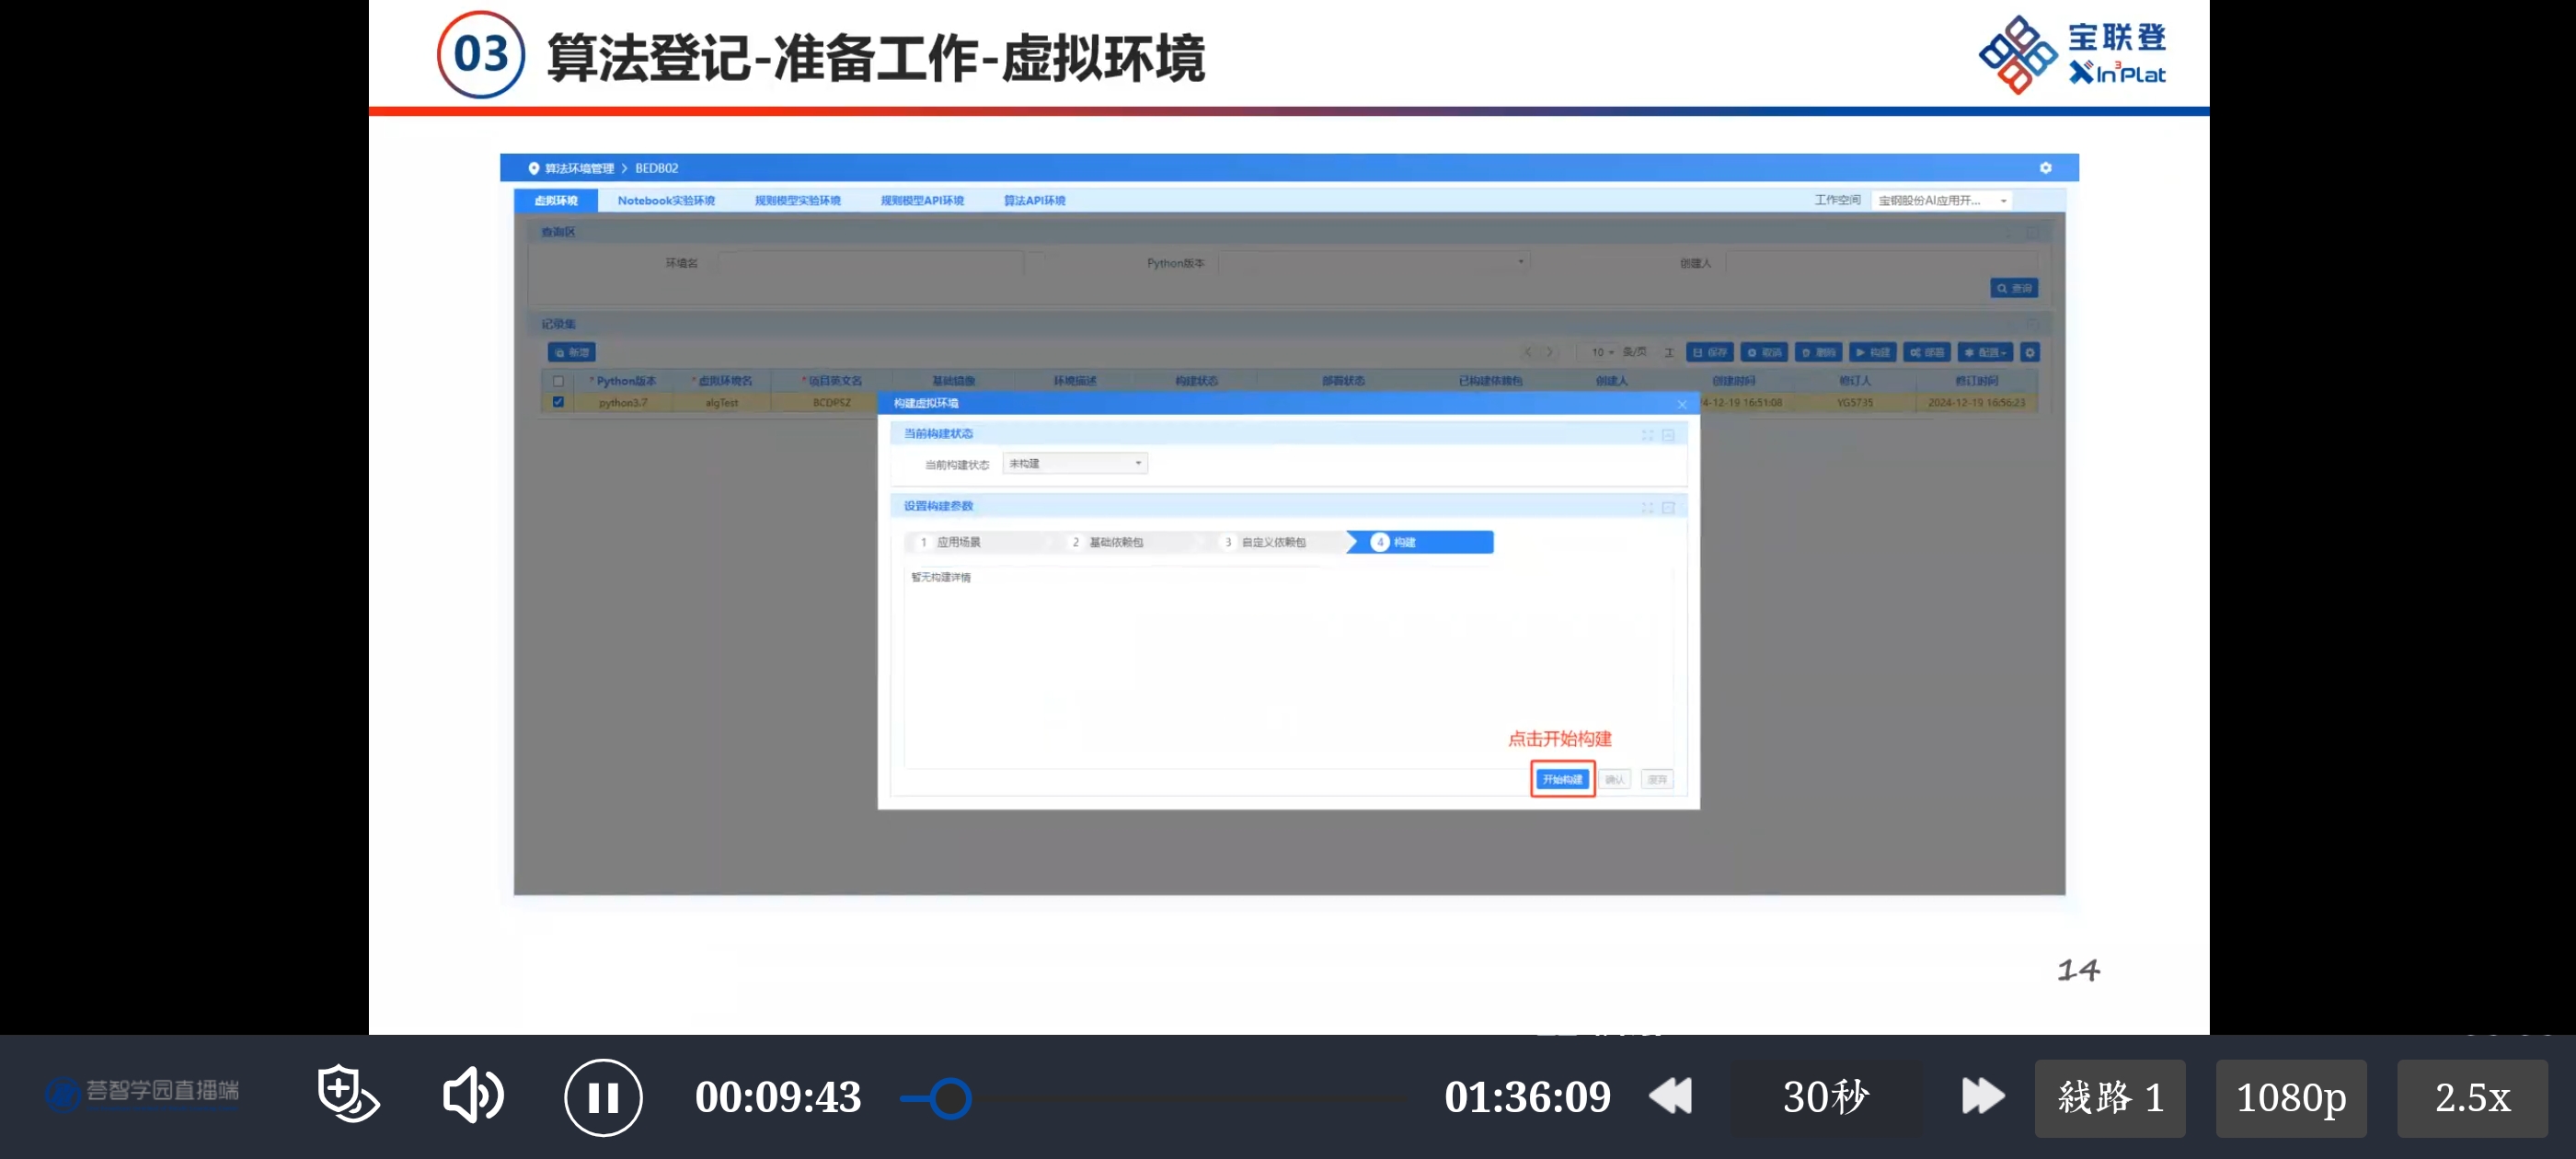Screen dimensions: 2576x1159
Task: Toggle the header select-all checkbox
Action: click(558, 381)
